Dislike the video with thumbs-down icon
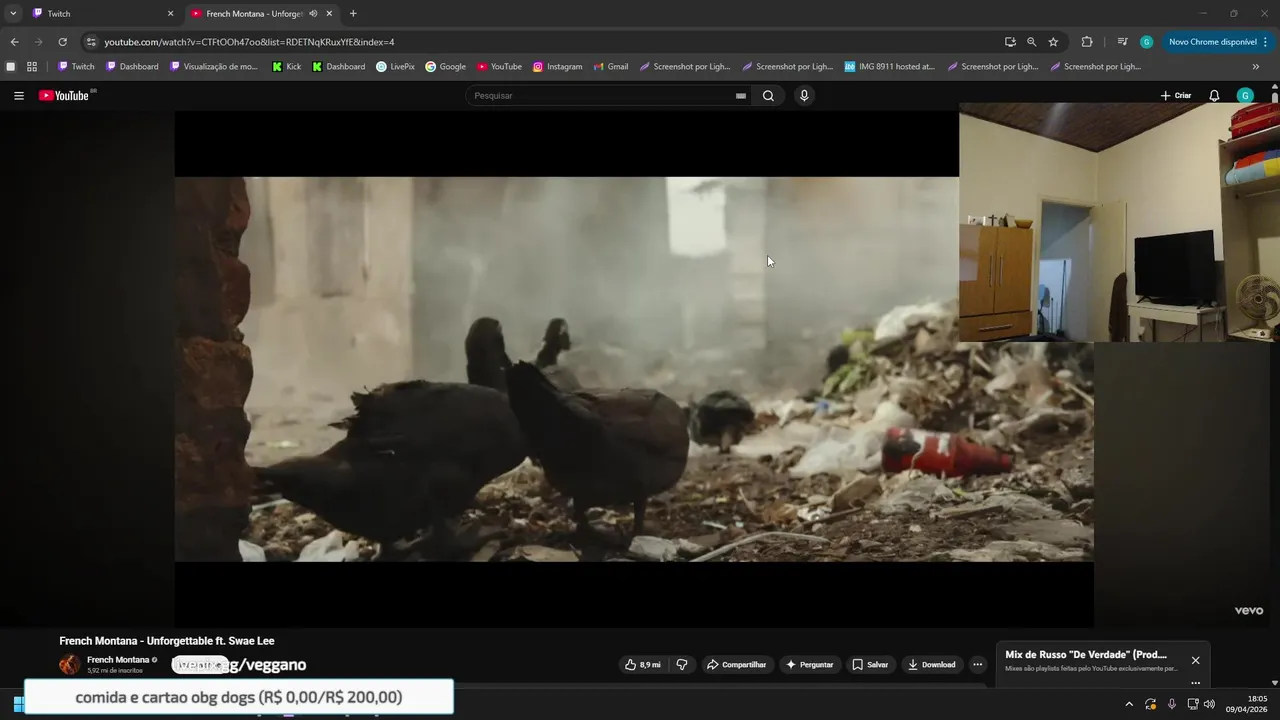Viewport: 1280px width, 720px height. pyautogui.click(x=683, y=665)
